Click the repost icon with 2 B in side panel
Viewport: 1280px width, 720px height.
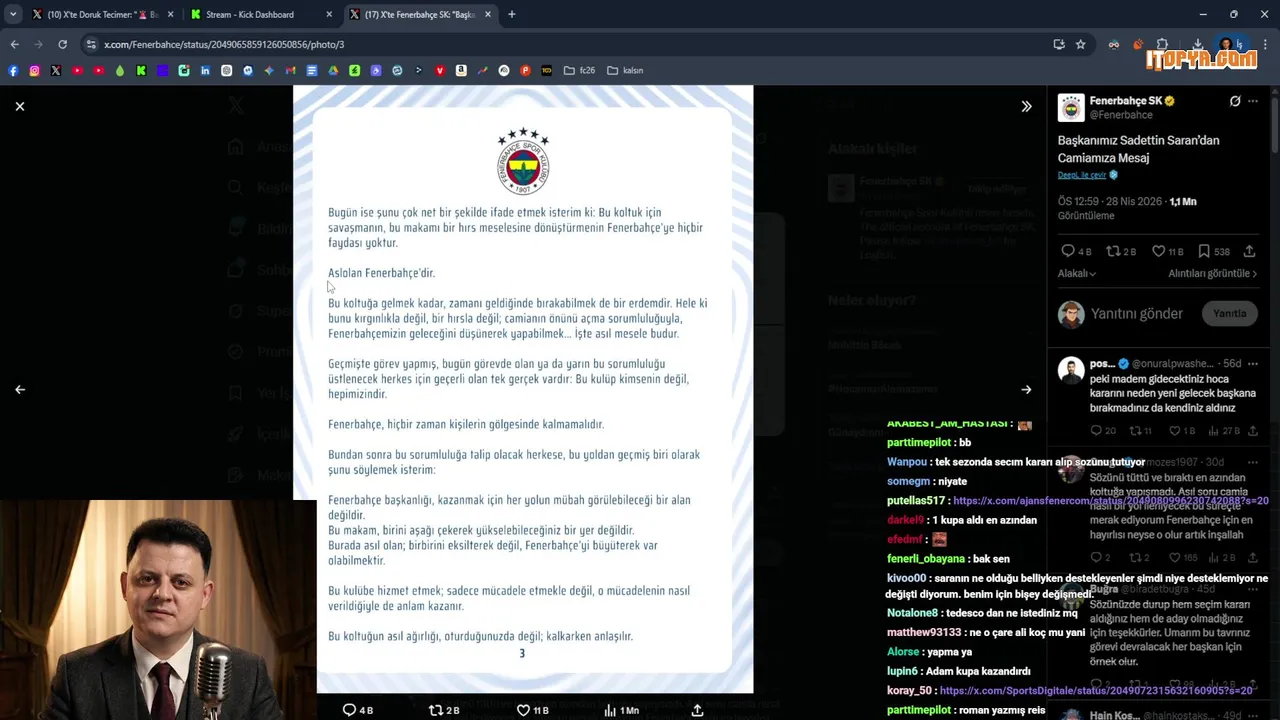(x=1113, y=251)
